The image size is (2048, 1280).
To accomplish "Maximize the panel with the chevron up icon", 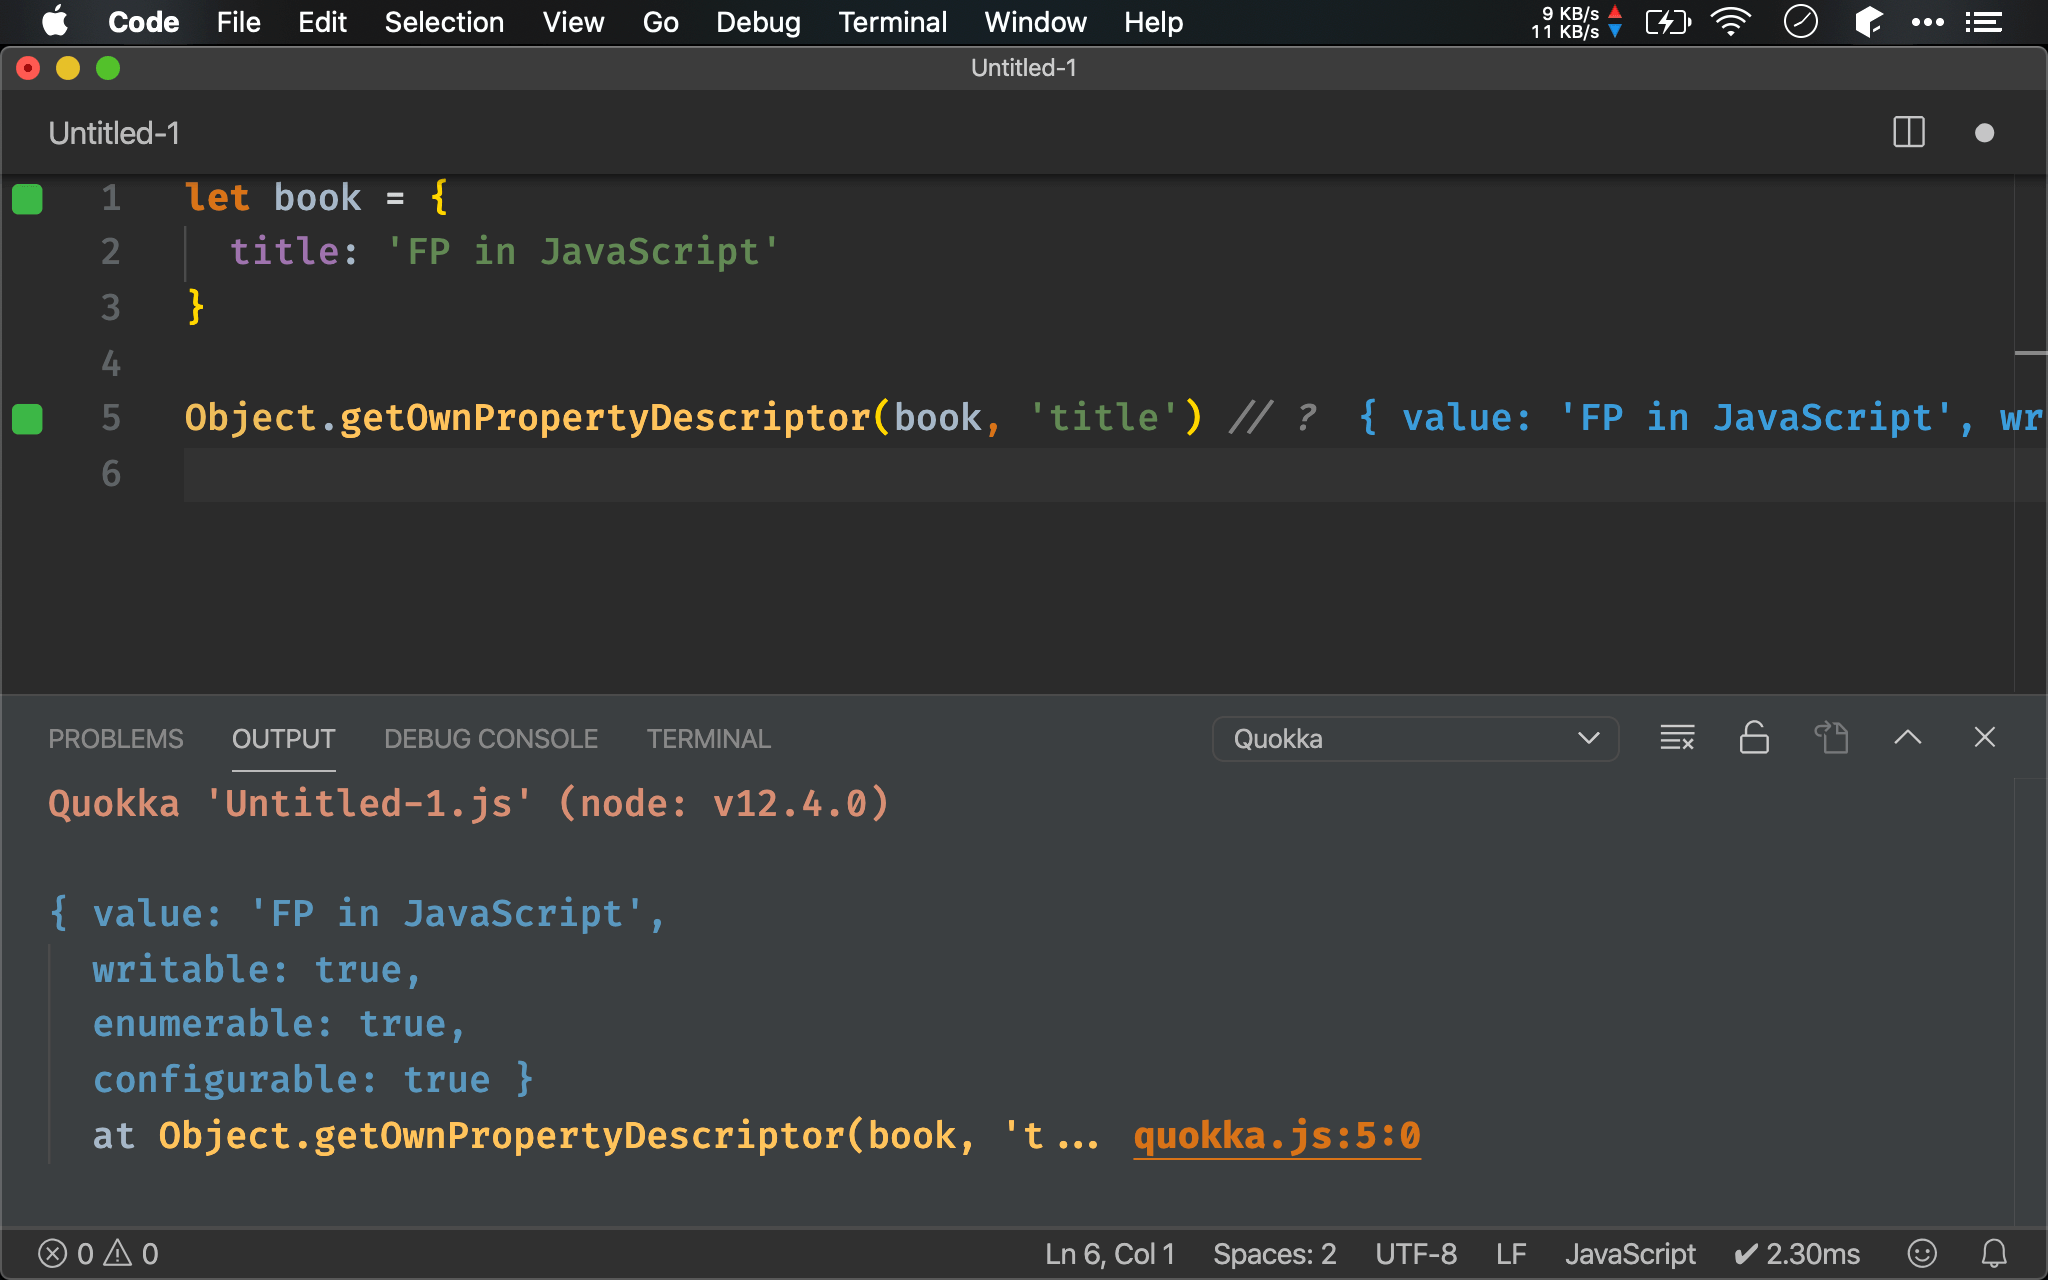I will tap(1907, 738).
